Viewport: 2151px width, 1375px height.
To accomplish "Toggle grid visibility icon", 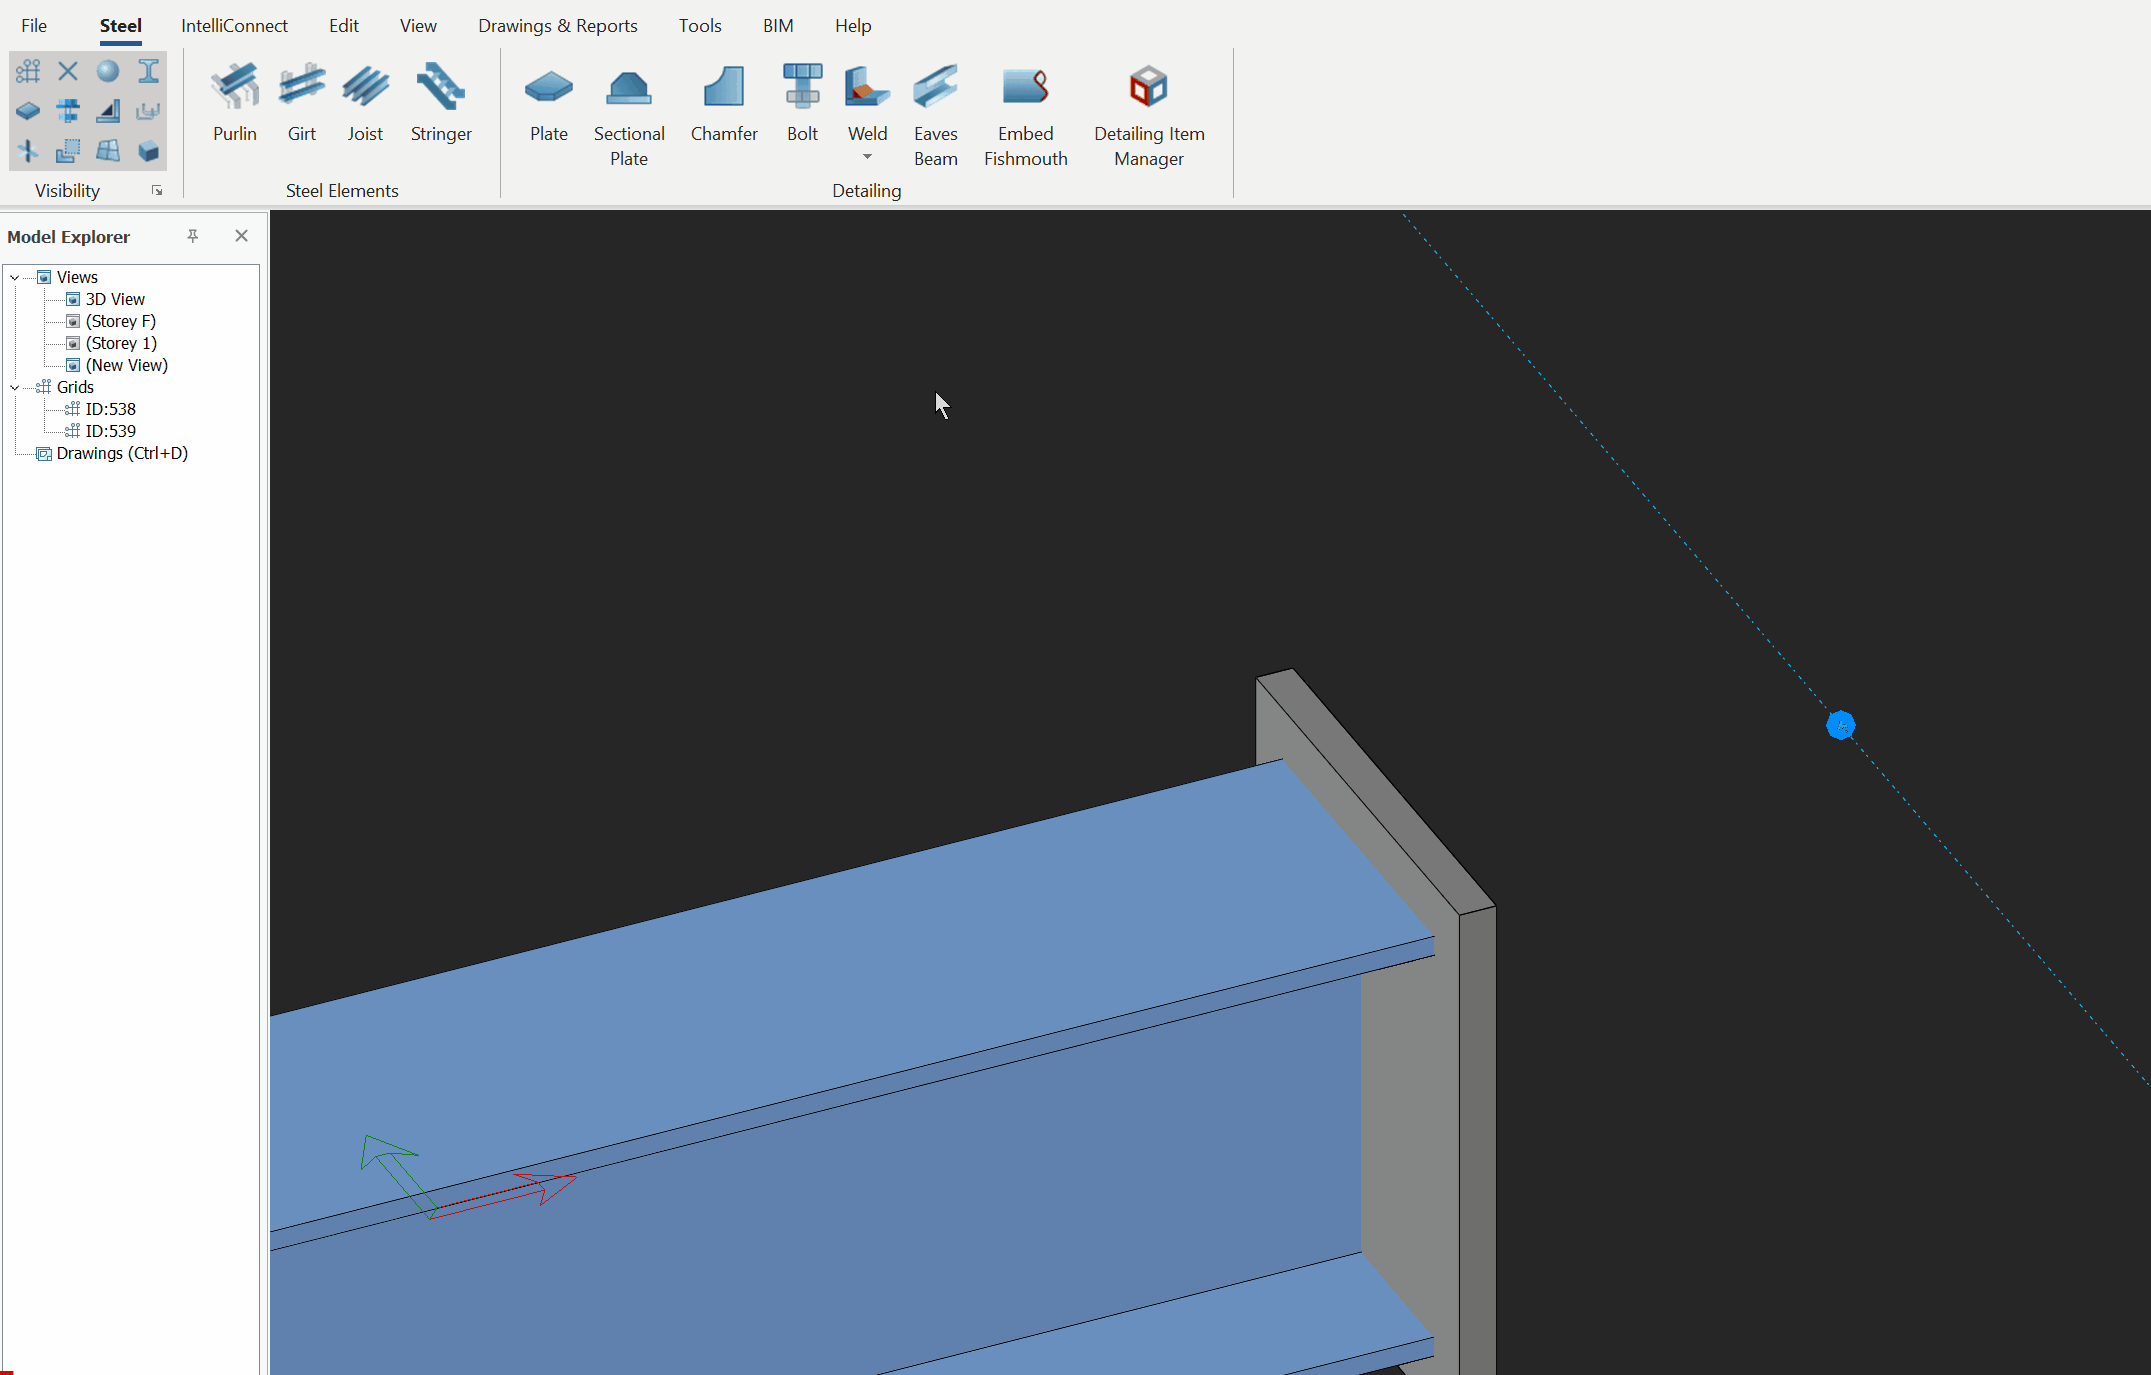I will (28, 71).
